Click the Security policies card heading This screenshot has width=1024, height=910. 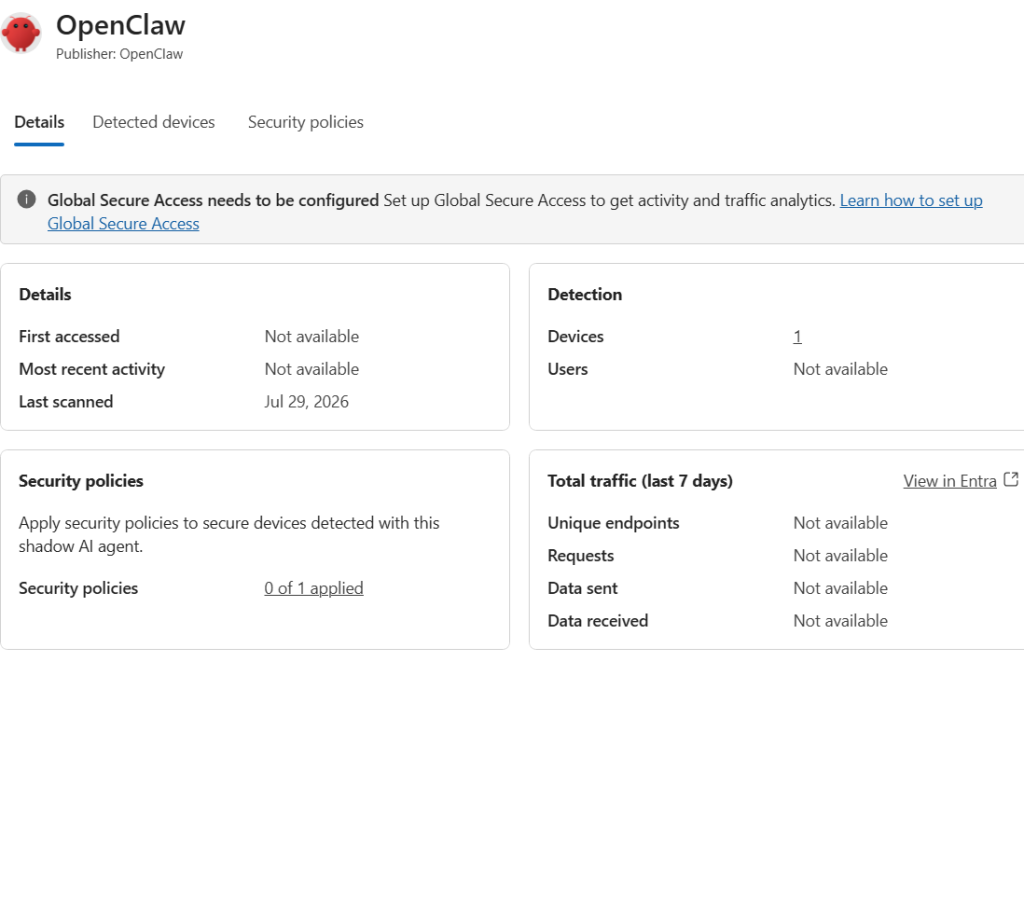(81, 481)
